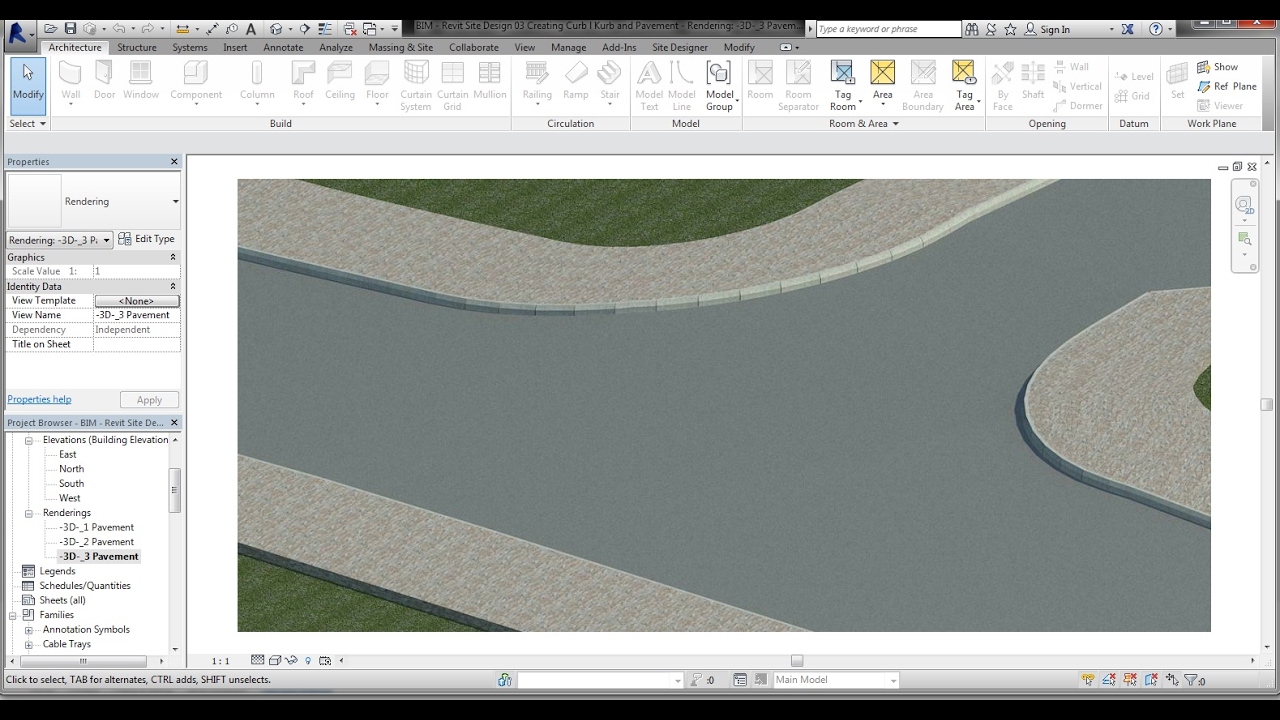
Task: Open the Site Designer ribbon tab
Action: (680, 47)
